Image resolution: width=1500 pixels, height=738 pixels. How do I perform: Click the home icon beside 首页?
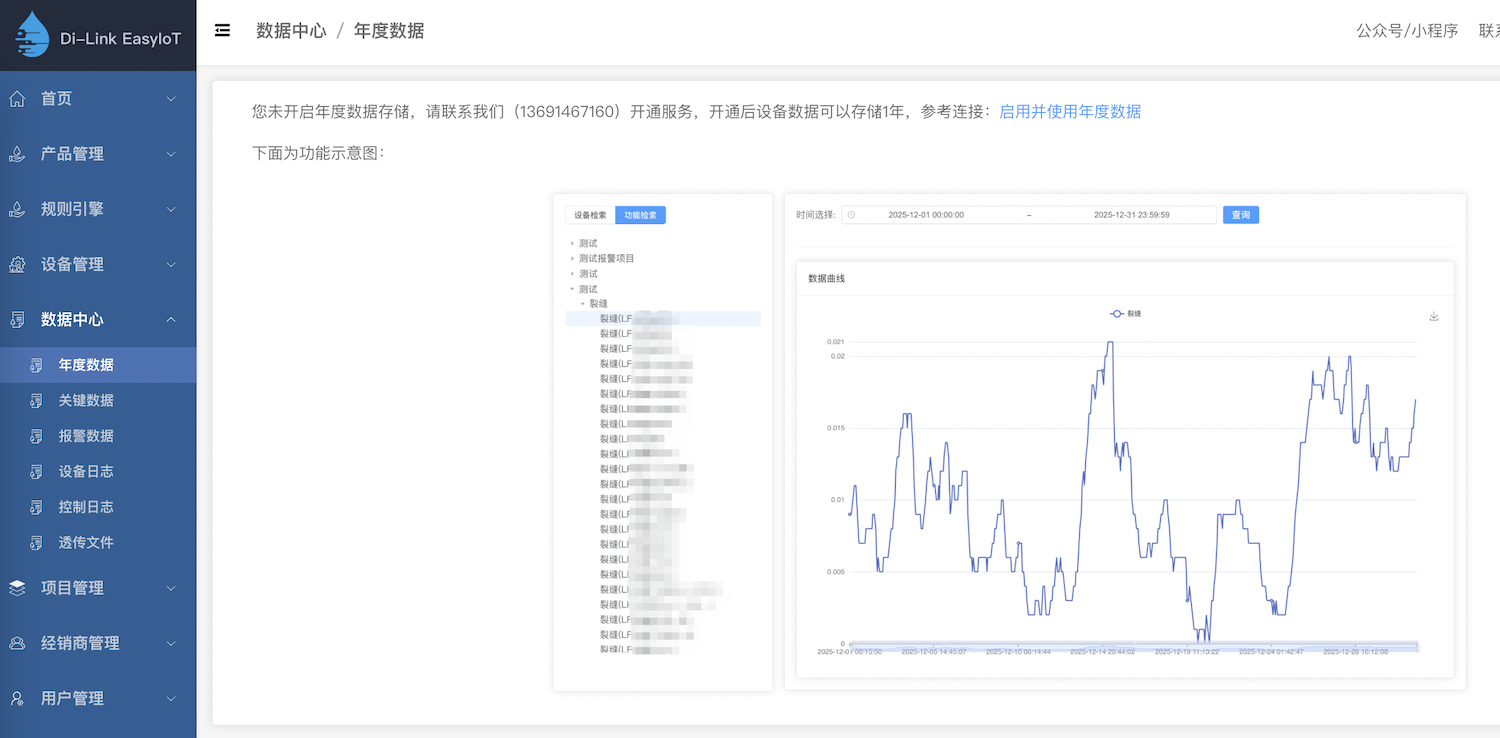pyautogui.click(x=17, y=99)
